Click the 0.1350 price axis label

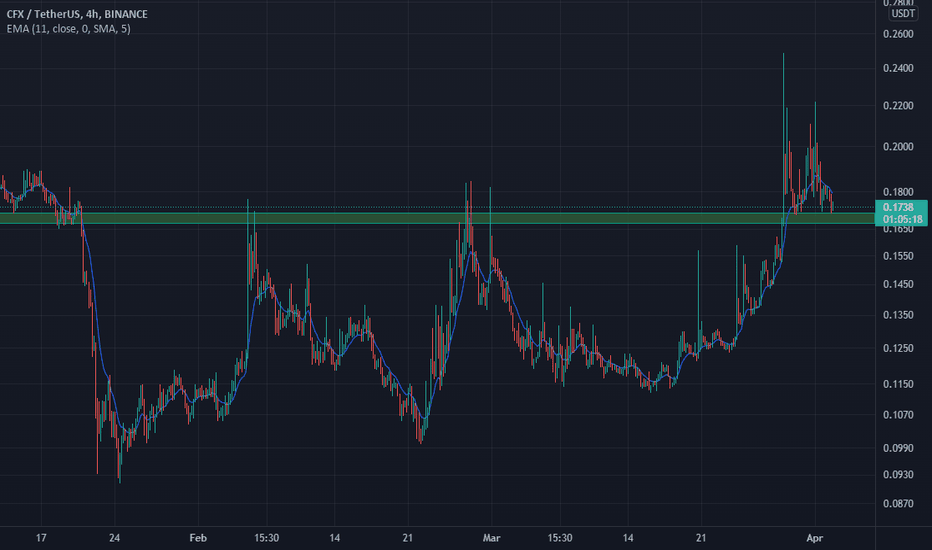coord(898,315)
